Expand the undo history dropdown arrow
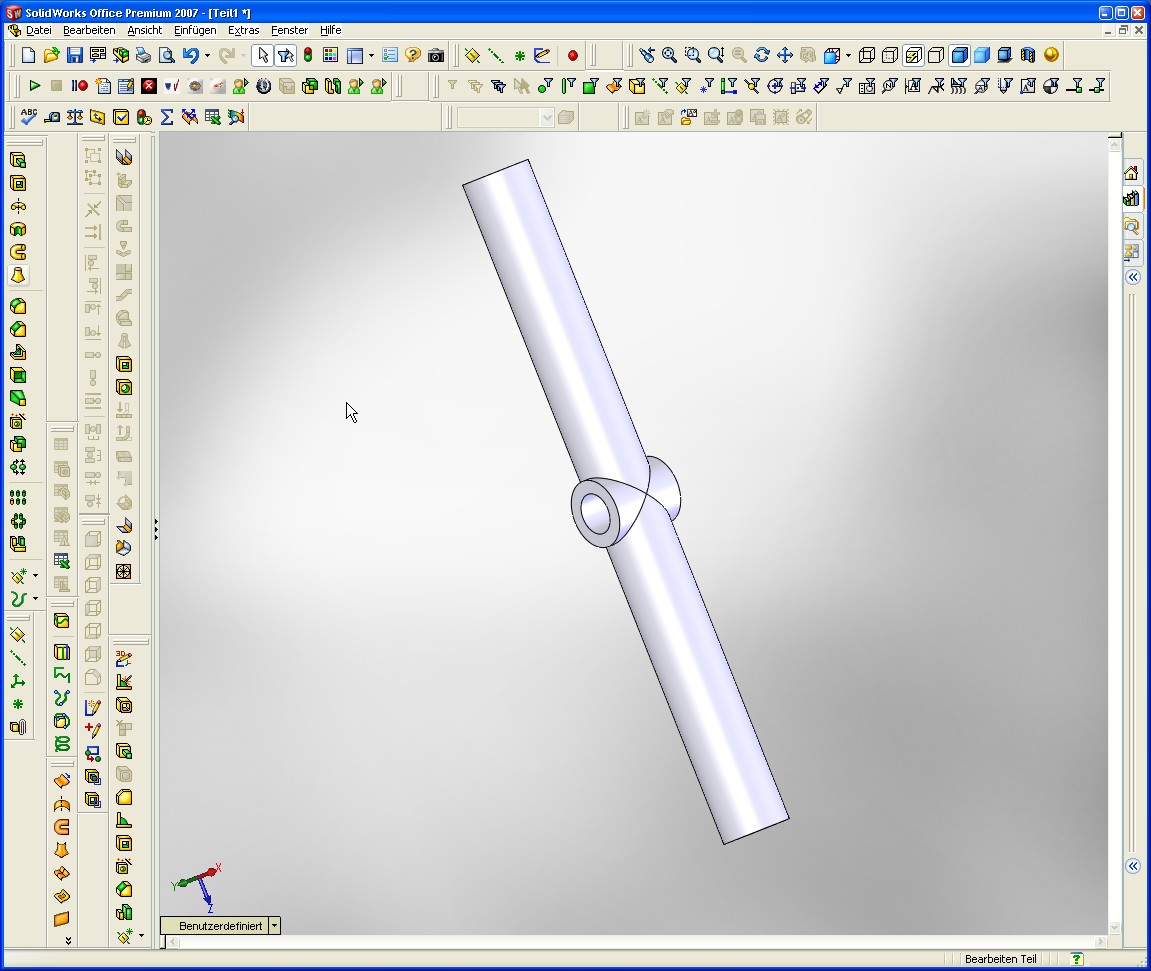1151x971 pixels. tap(207, 55)
